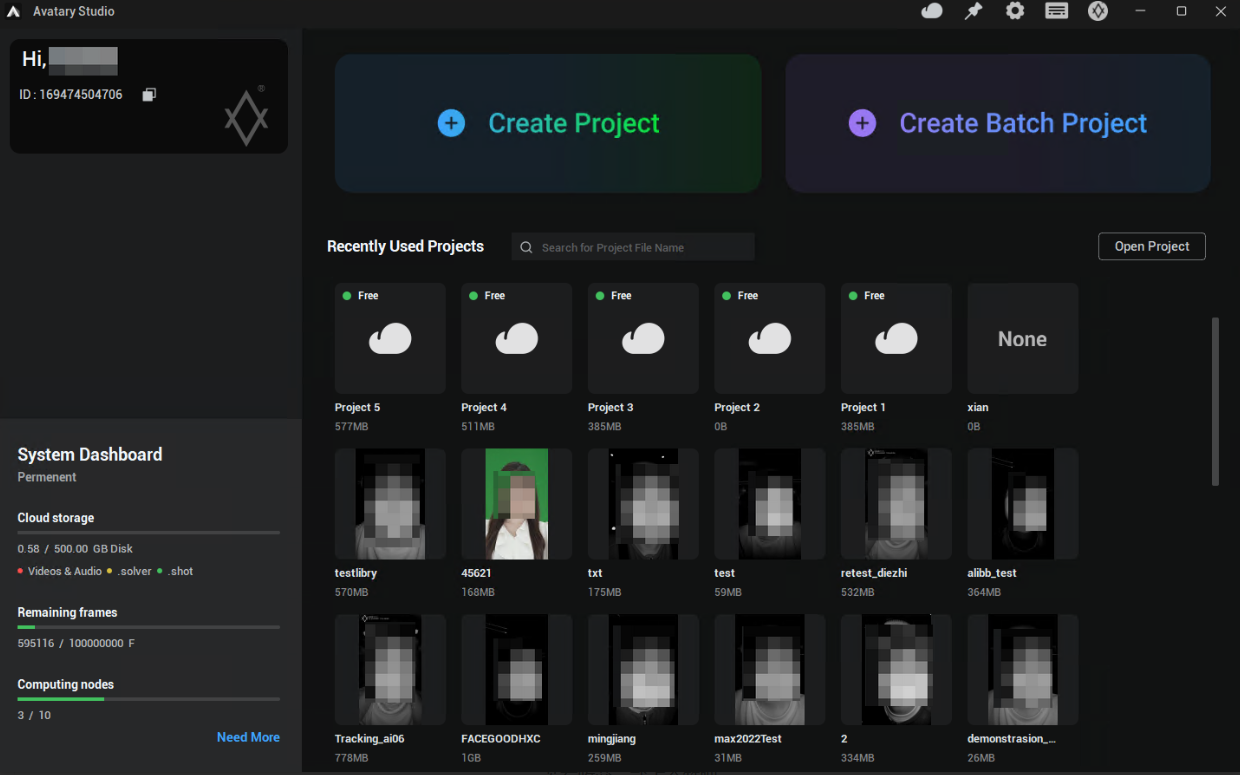Click the blue plus icon on Create Project
The image size is (1240, 775).
click(451, 123)
